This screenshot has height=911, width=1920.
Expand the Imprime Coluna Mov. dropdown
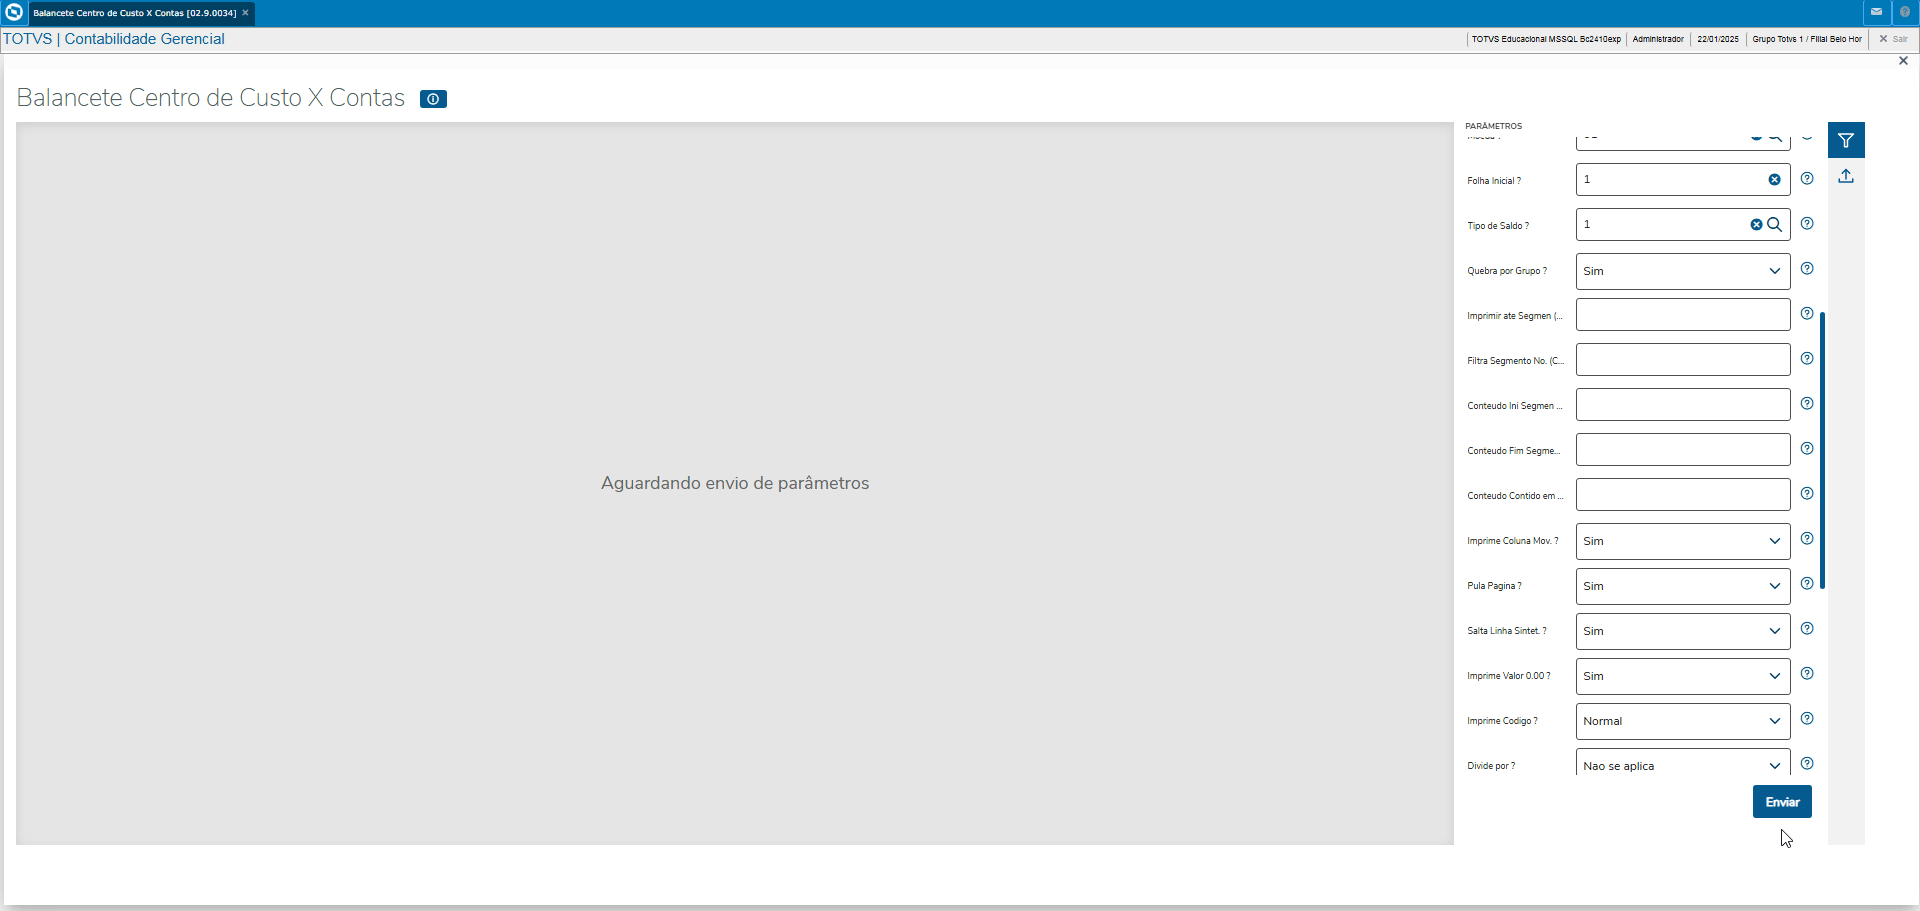tap(1683, 541)
